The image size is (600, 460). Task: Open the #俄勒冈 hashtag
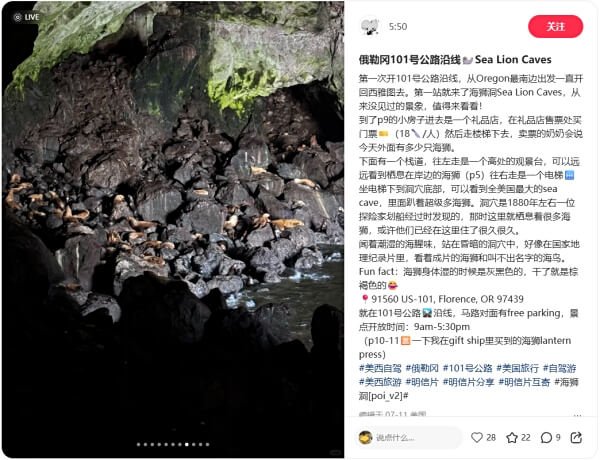tap(422, 368)
